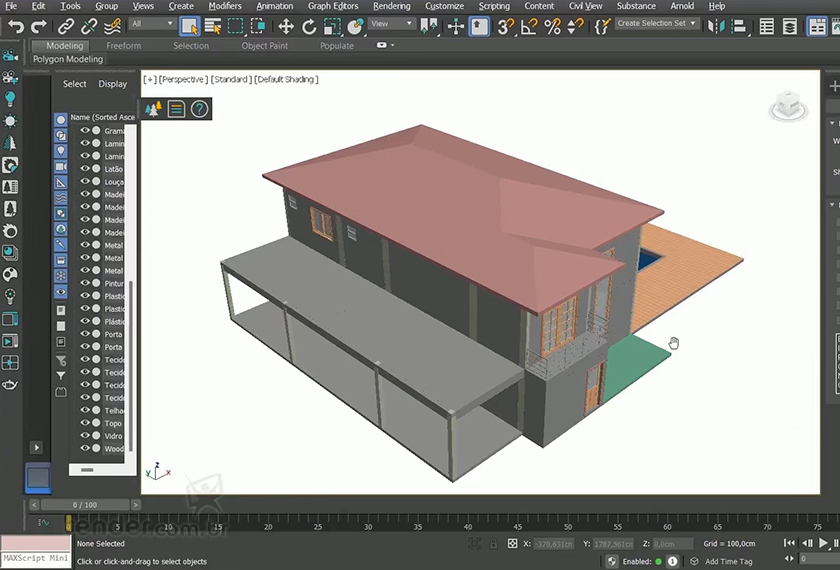The height and width of the screenshot is (570, 840).
Task: Click the MAXScript Mini listener field
Action: (x=35, y=558)
